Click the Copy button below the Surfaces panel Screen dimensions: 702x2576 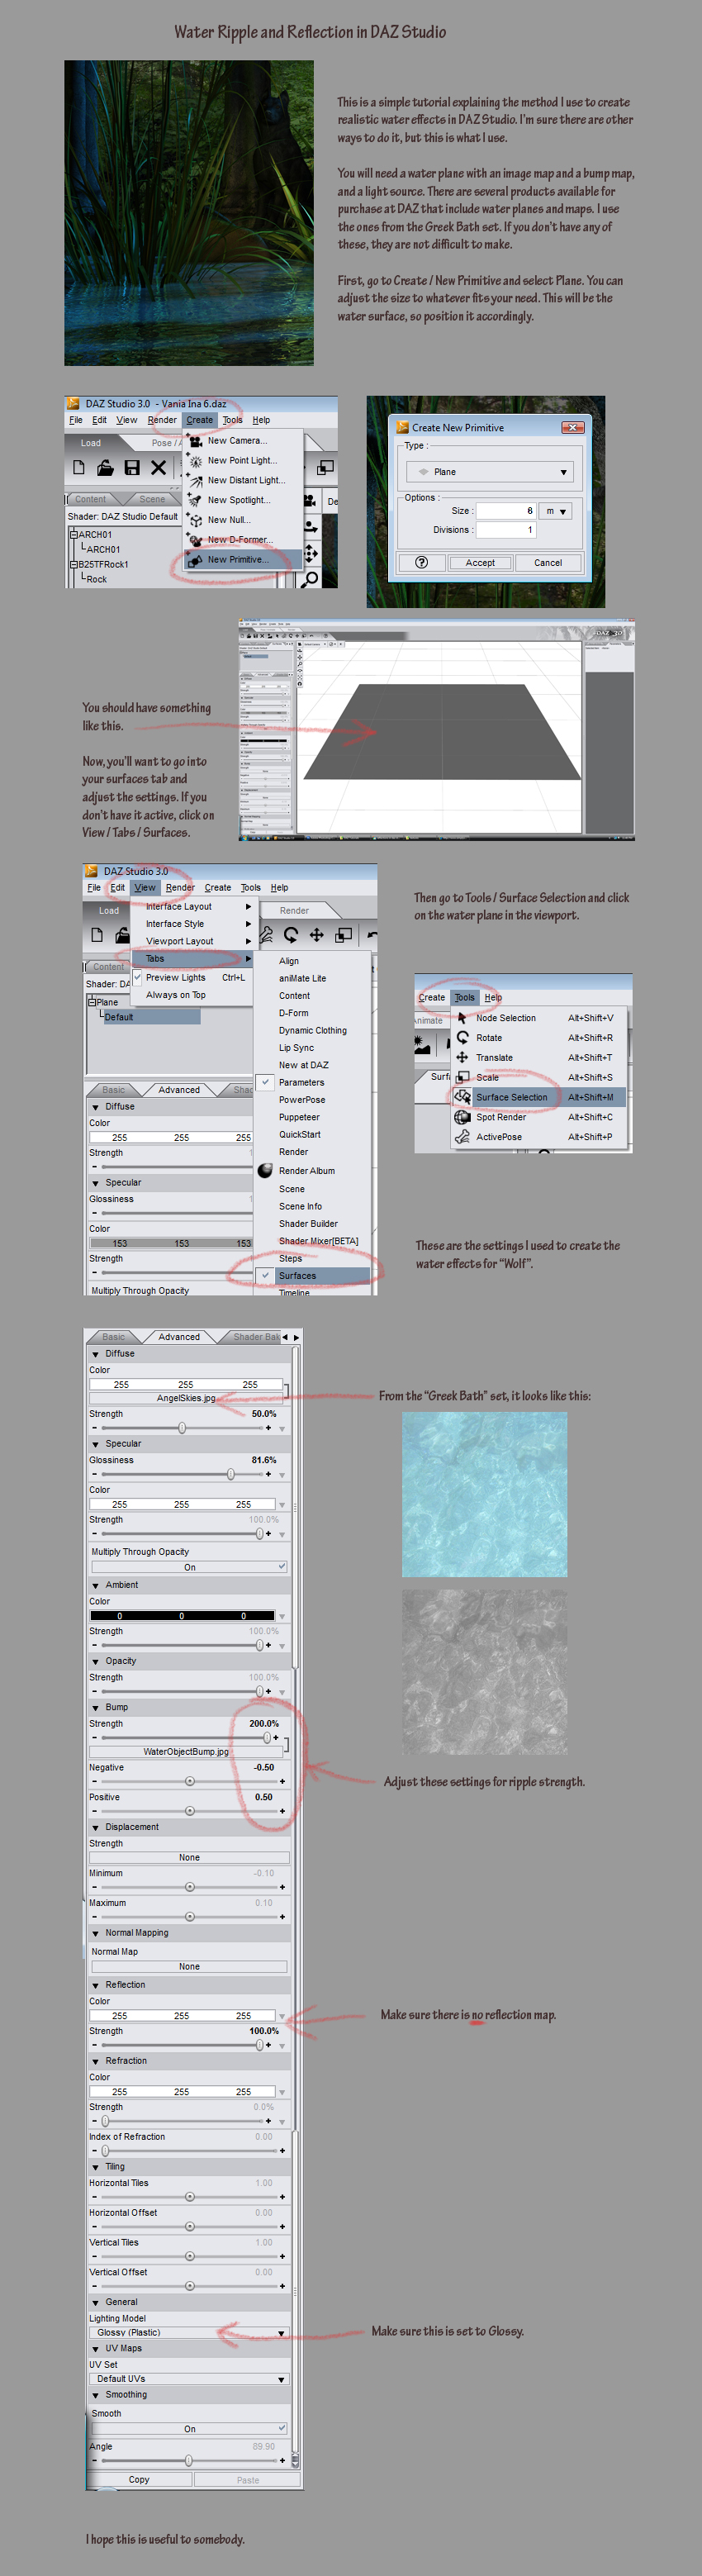tap(139, 2479)
